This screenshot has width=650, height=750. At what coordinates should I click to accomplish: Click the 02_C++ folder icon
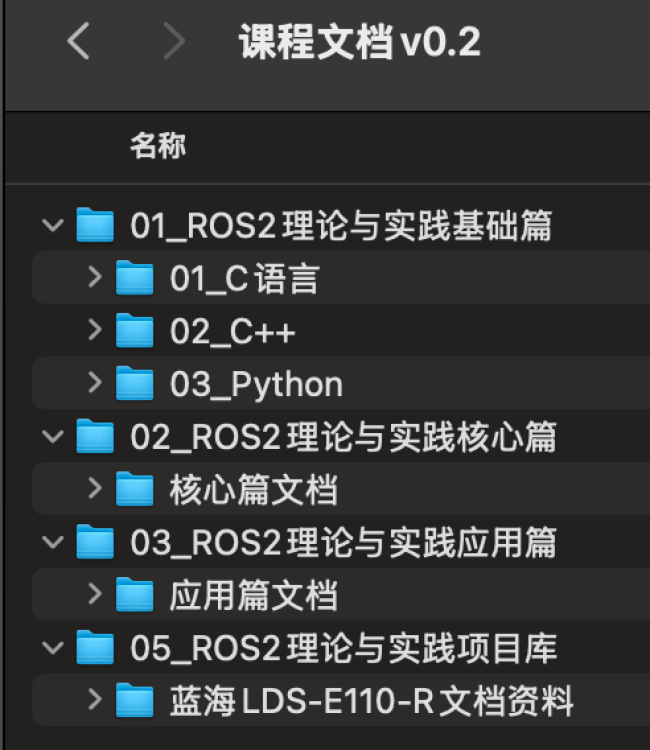click(134, 331)
